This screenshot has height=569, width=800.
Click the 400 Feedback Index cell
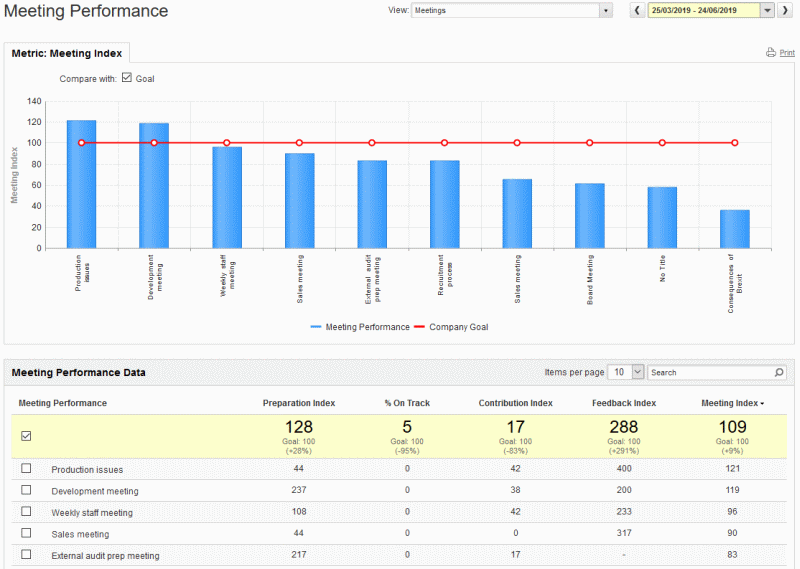[x=624, y=468]
